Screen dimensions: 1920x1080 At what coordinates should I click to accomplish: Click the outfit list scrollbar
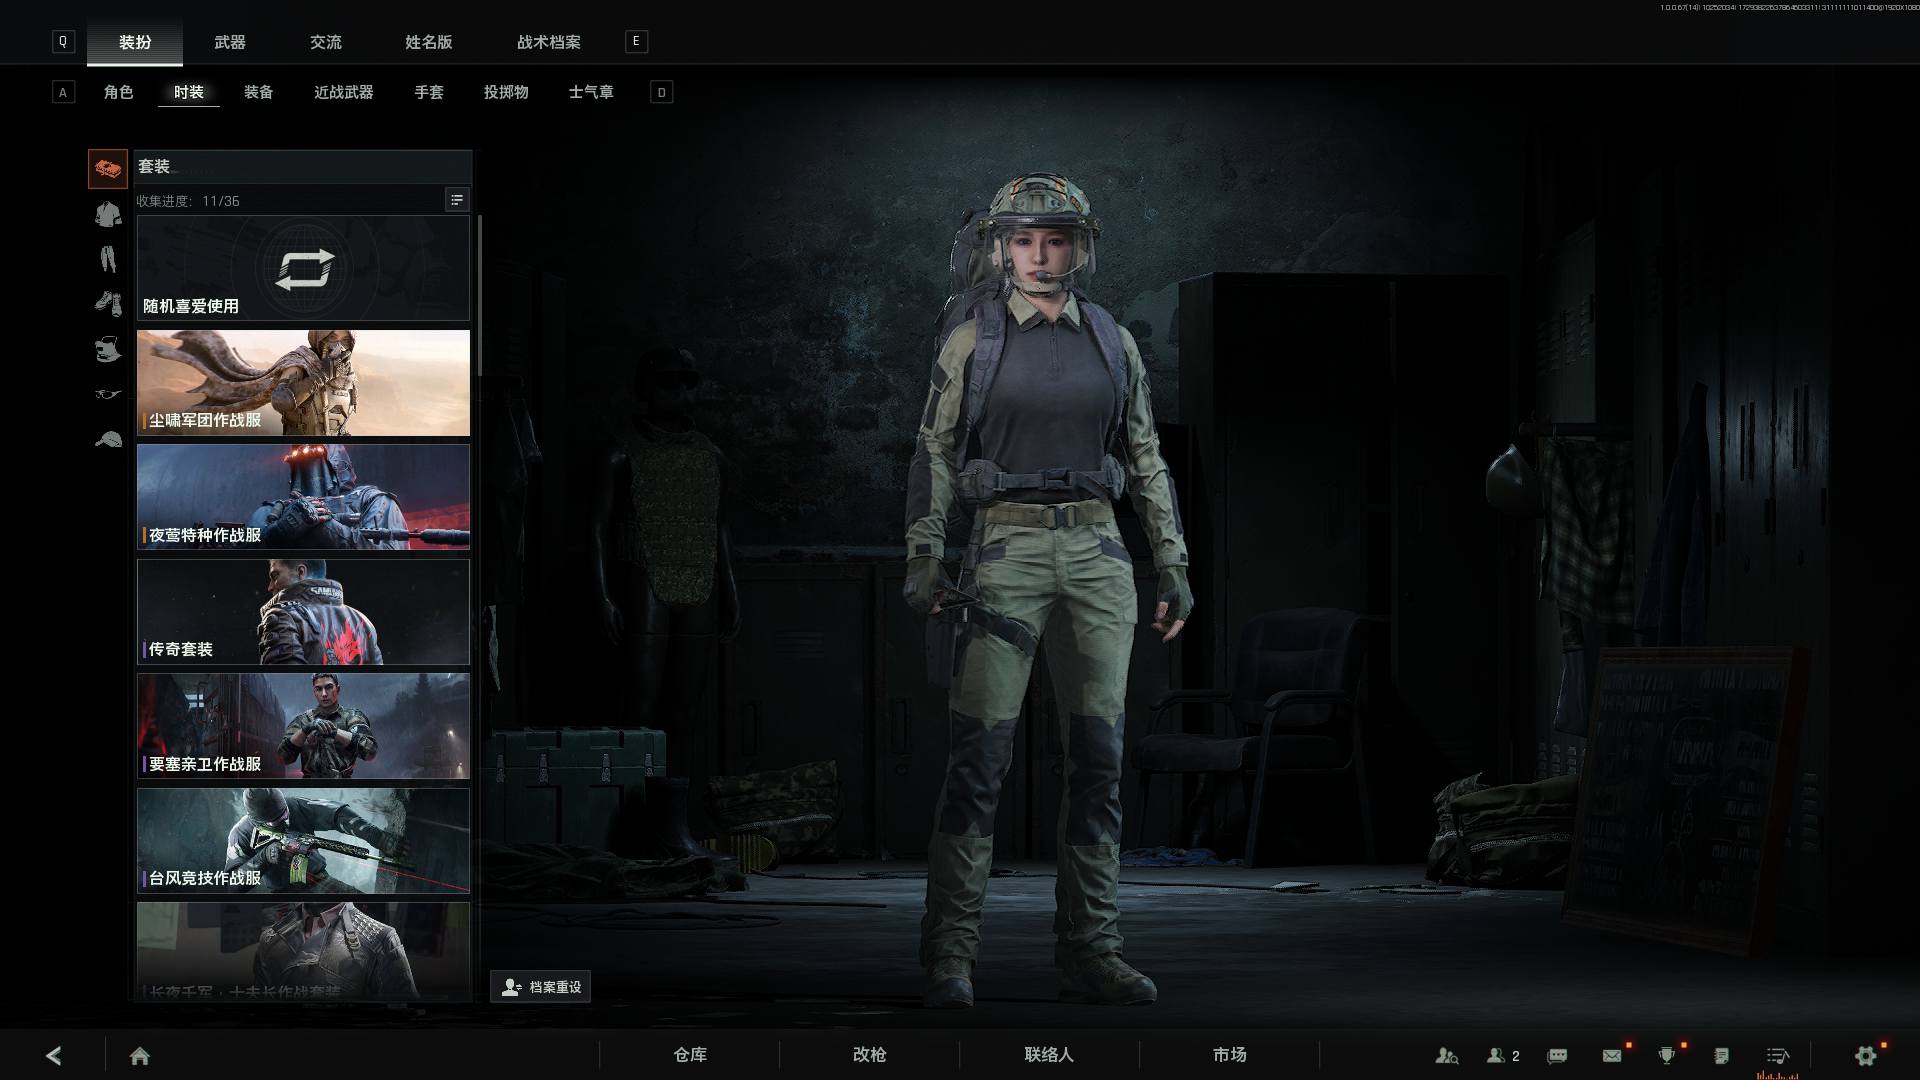click(x=480, y=296)
